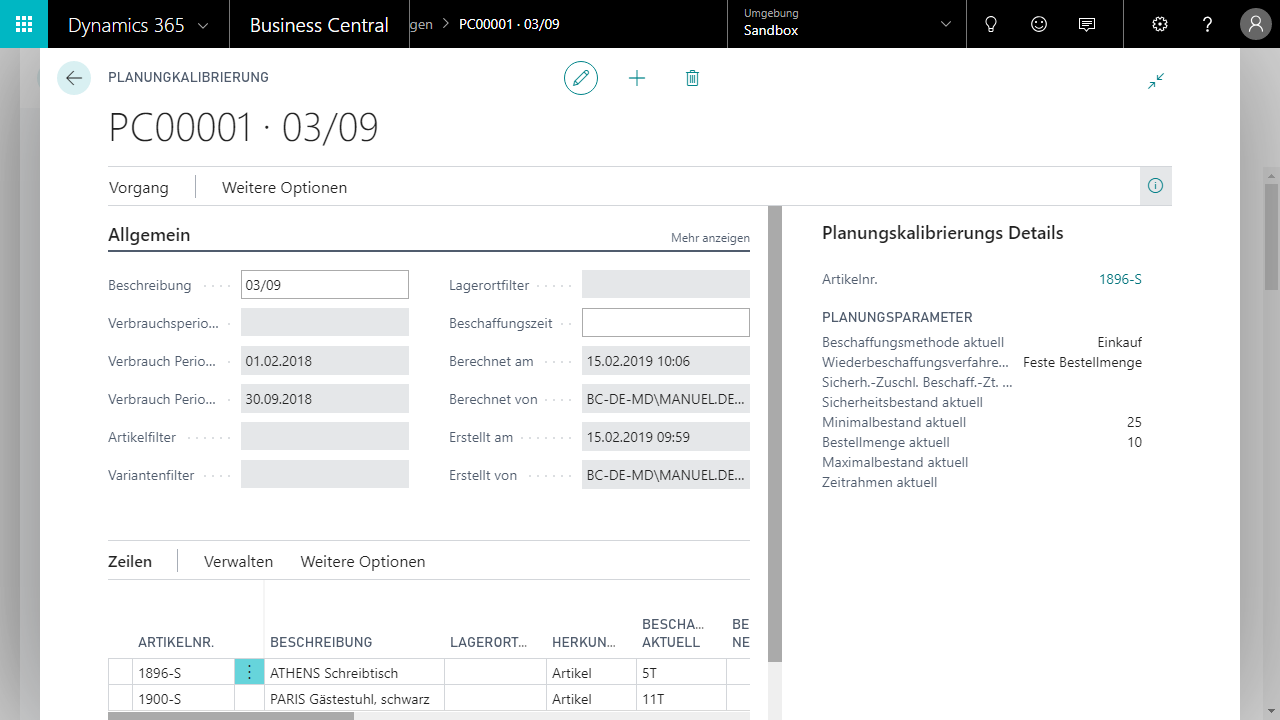Viewport: 1280px width, 720px height.
Task: Click the Beschreibung field containing 03/09
Action: [325, 285]
